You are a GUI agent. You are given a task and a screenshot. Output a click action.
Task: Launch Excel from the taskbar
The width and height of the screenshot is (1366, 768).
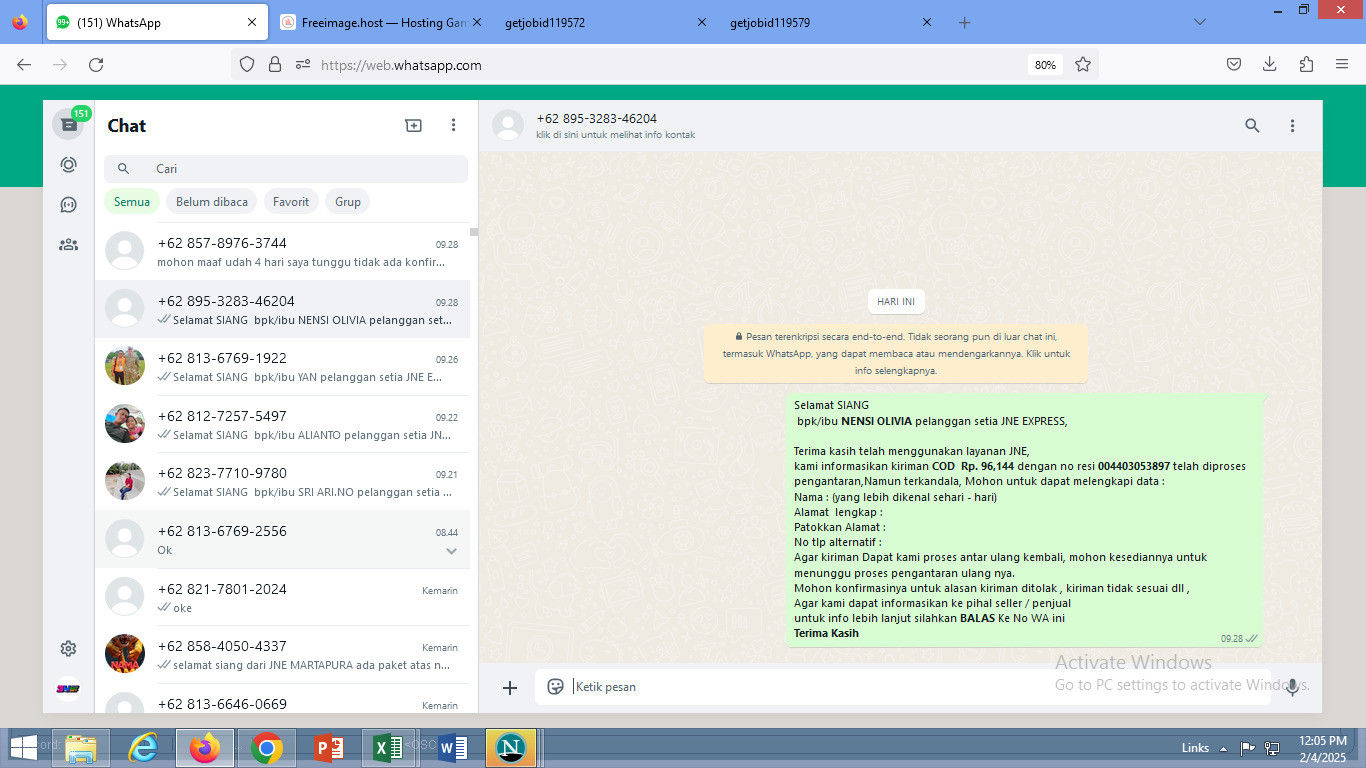point(387,748)
